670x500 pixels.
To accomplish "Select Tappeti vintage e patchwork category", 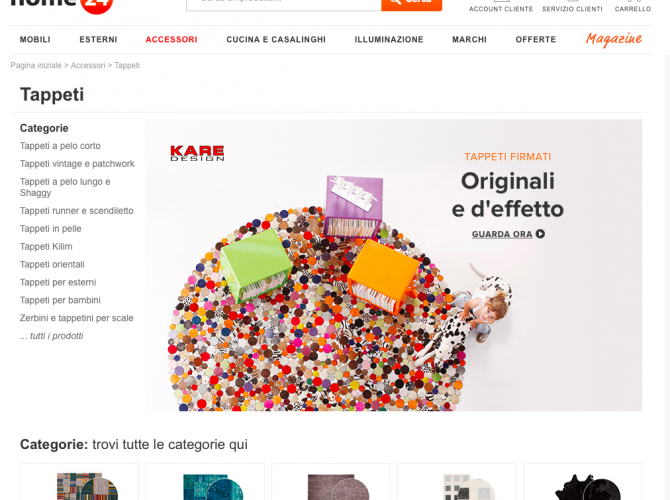I will [x=77, y=164].
